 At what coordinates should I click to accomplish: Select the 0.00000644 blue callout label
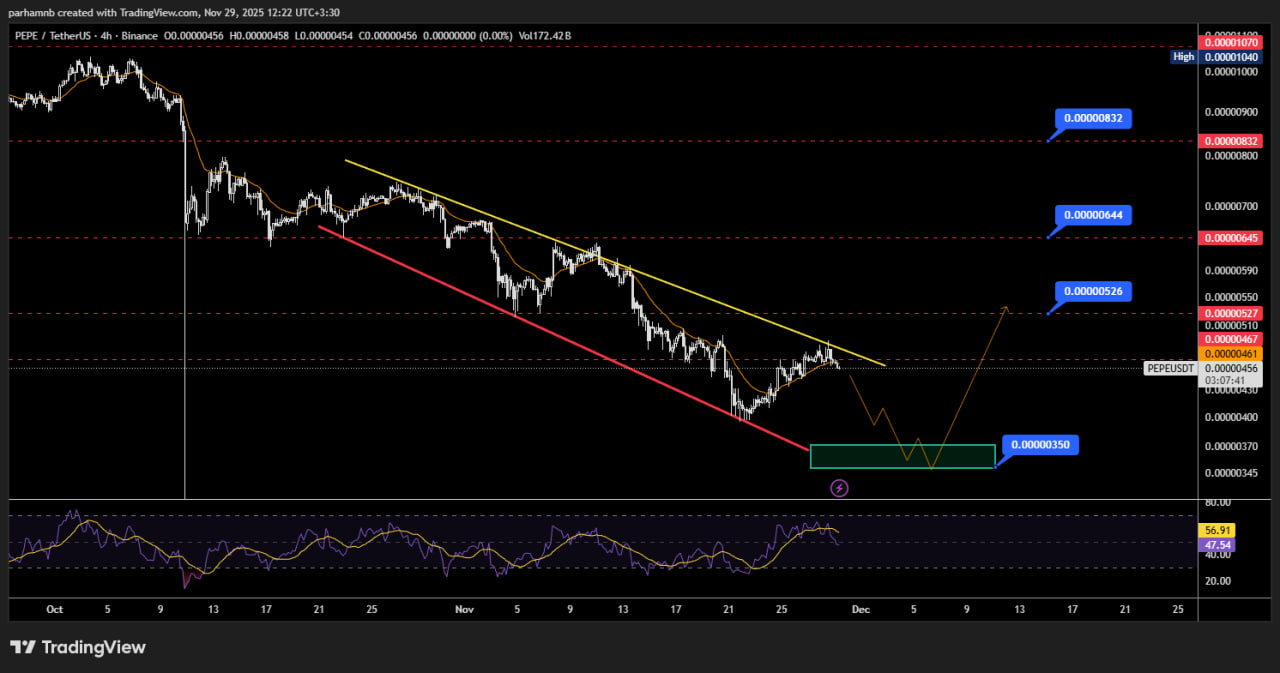(x=1093, y=215)
